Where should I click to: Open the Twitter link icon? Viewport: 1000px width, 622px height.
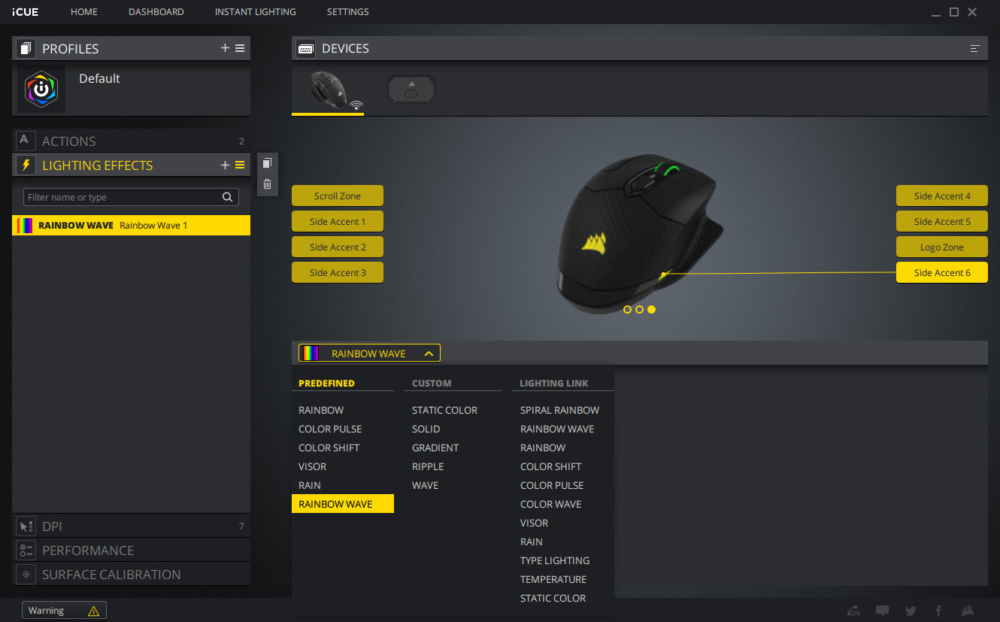pyautogui.click(x=911, y=611)
